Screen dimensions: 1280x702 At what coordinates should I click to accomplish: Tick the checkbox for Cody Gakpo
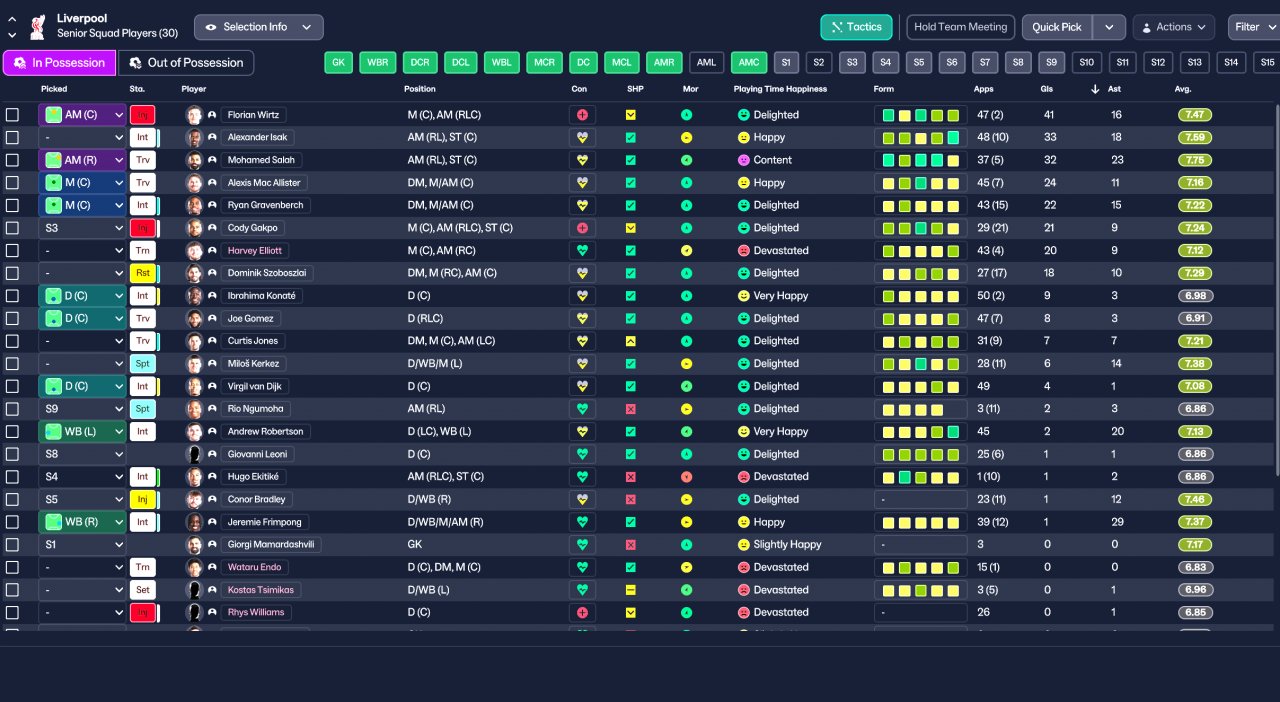tap(12, 228)
